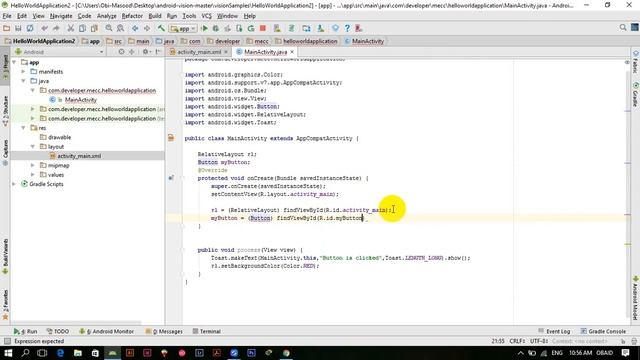This screenshot has height=360, width=640.
Task: Click the mecc breadcrumb in navigation bar
Action: coord(258,41)
